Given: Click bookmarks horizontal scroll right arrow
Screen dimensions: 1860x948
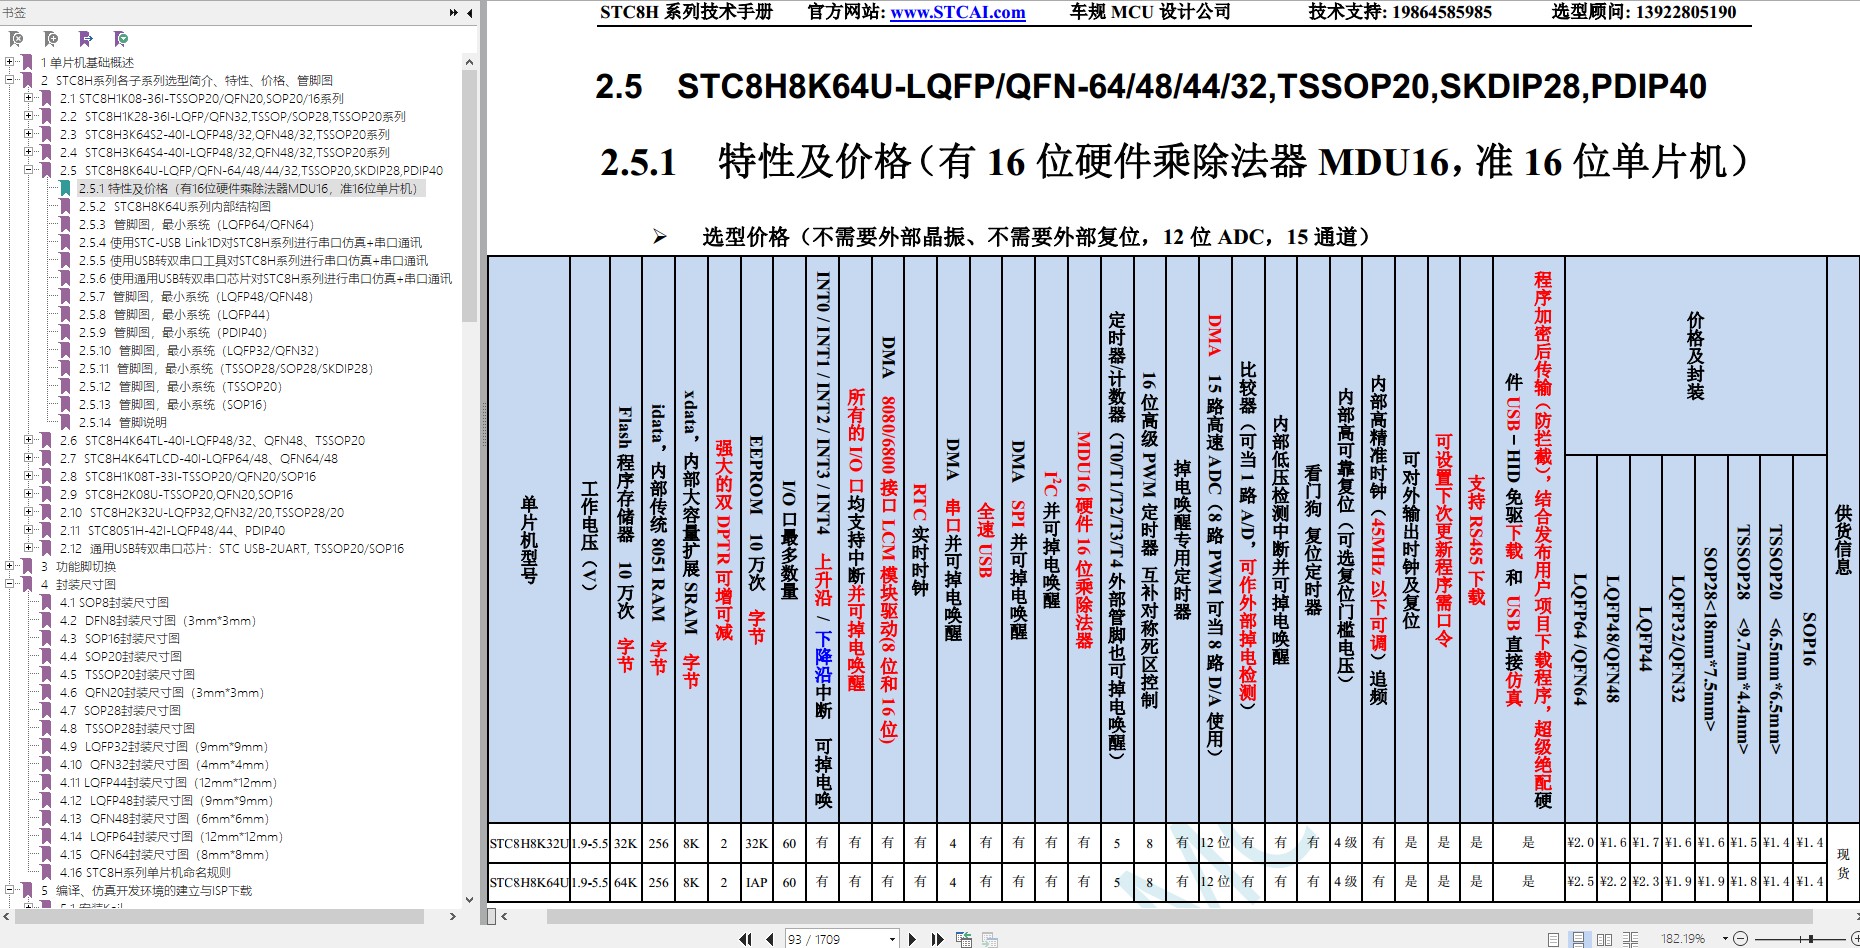Looking at the screenshot, I should click(x=452, y=916).
